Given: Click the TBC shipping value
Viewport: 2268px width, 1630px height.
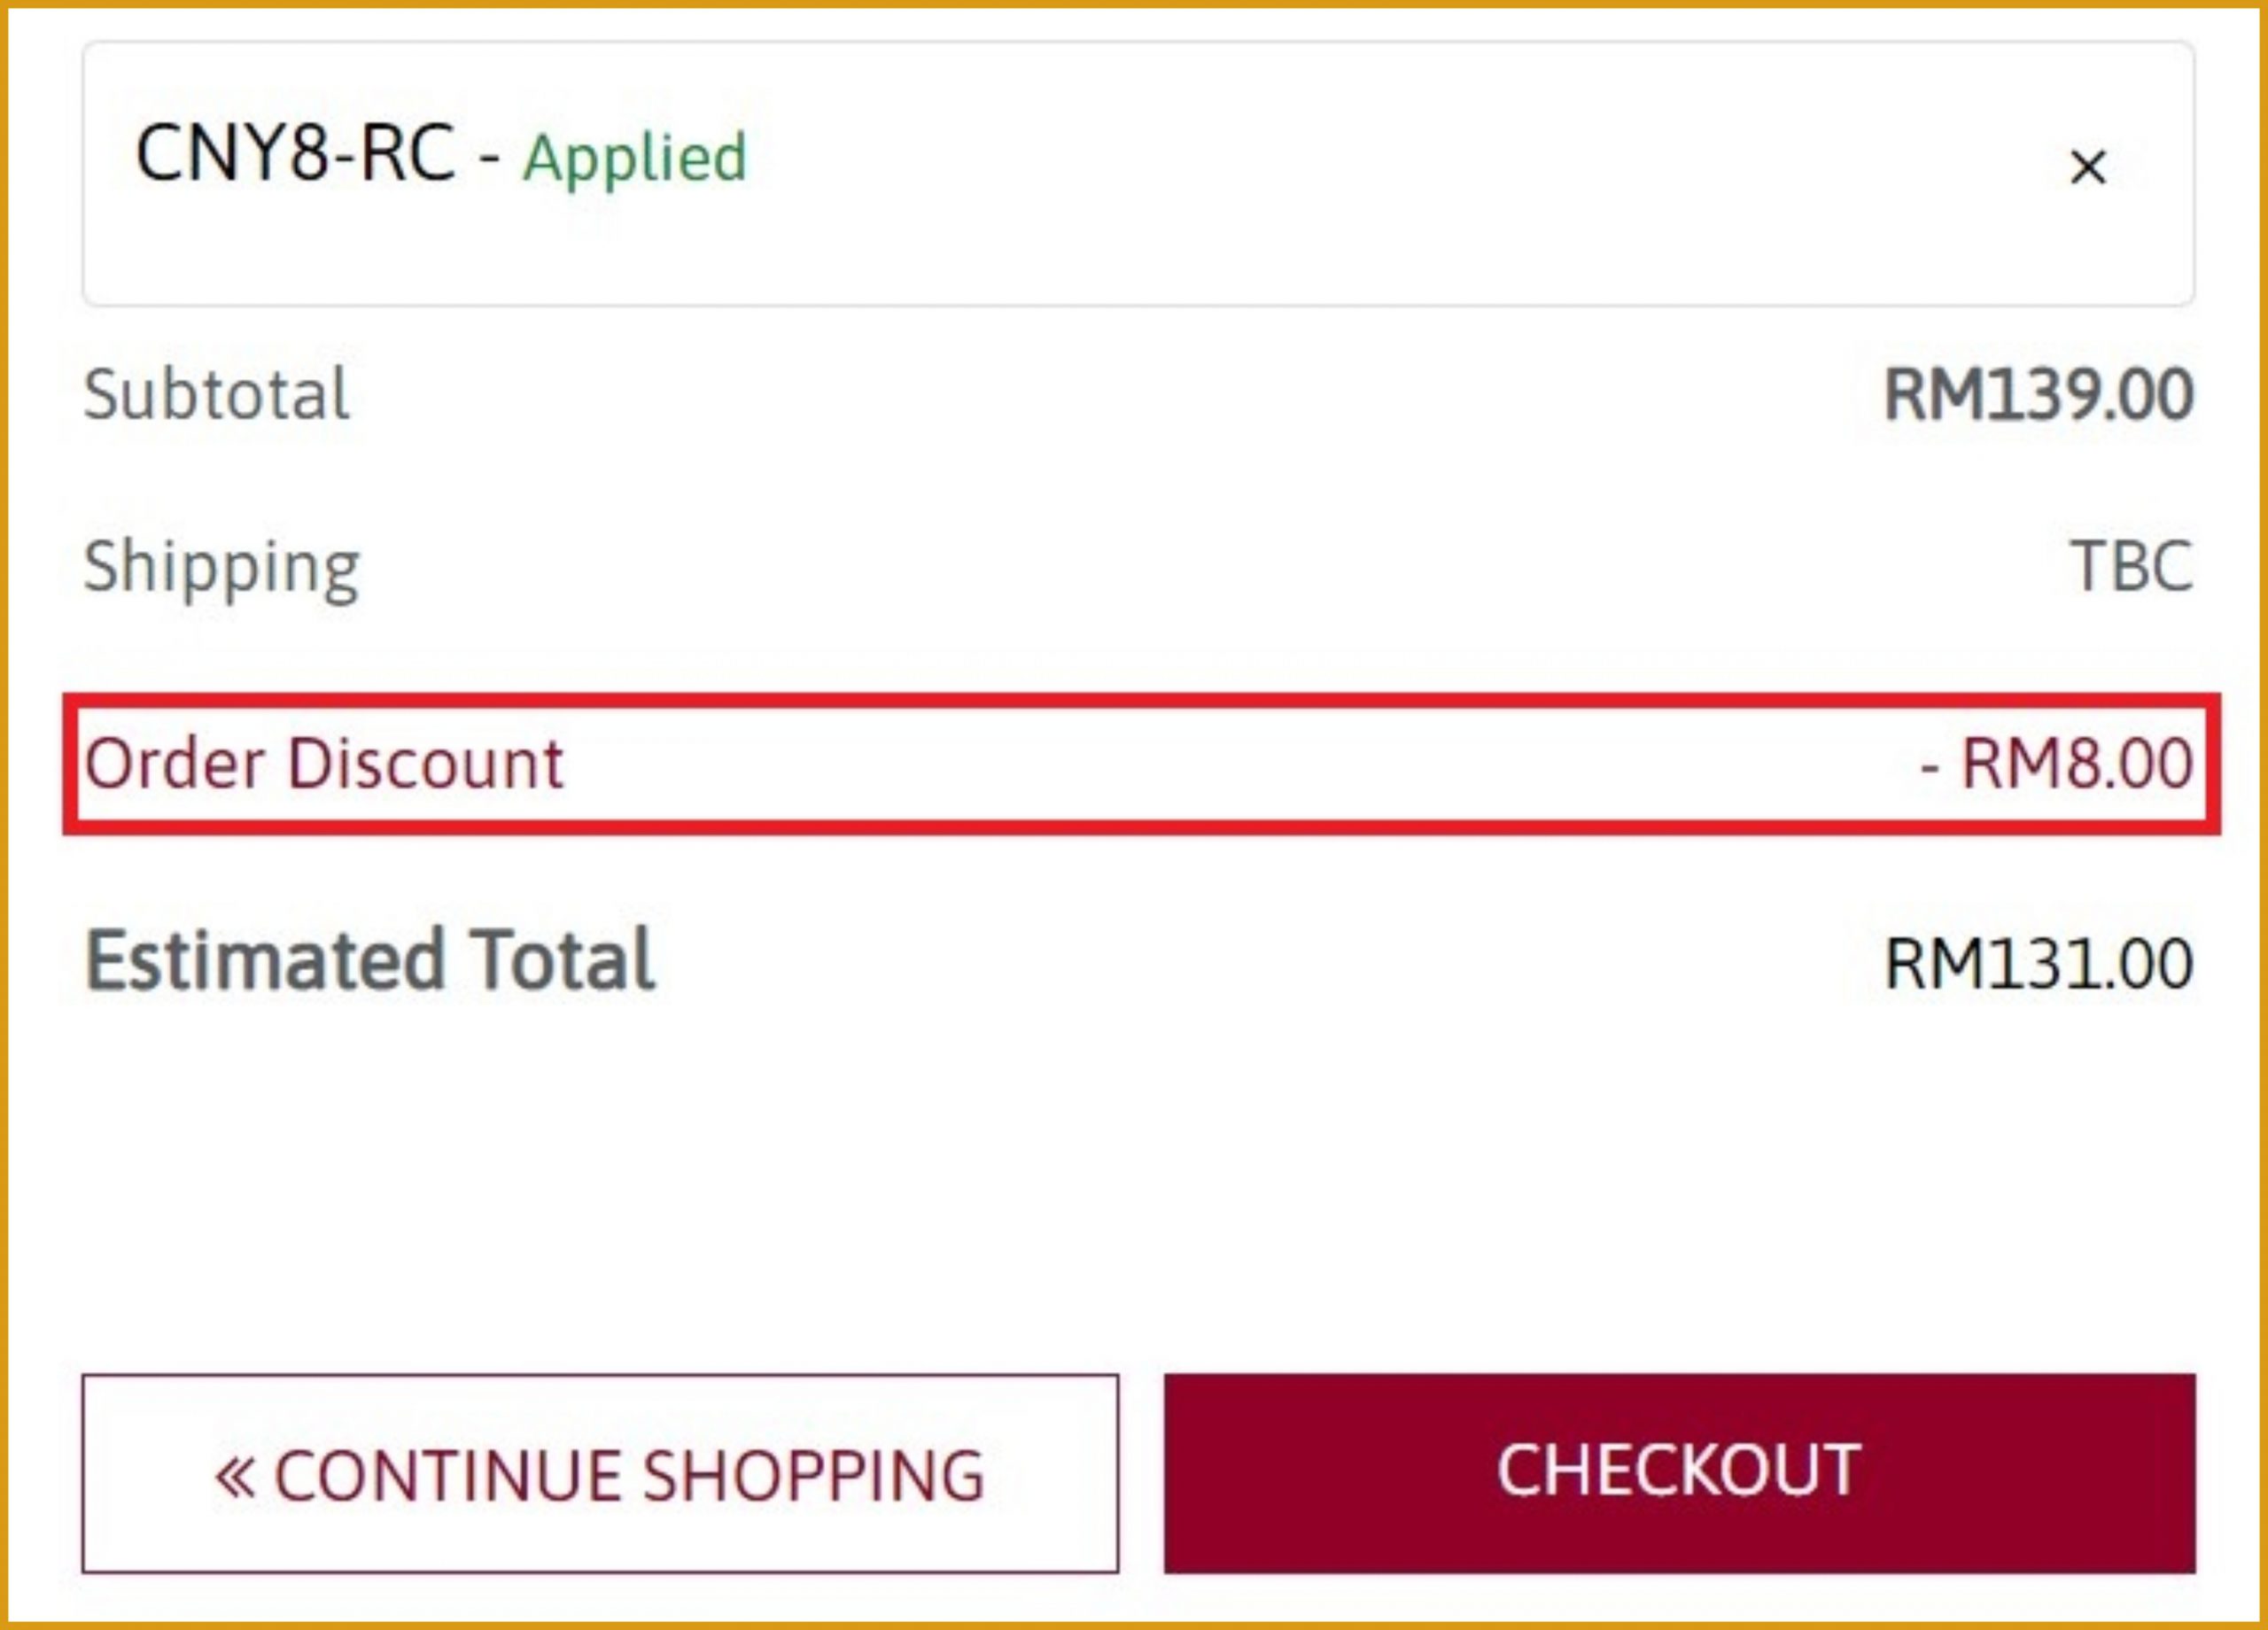Looking at the screenshot, I should tap(2131, 567).
